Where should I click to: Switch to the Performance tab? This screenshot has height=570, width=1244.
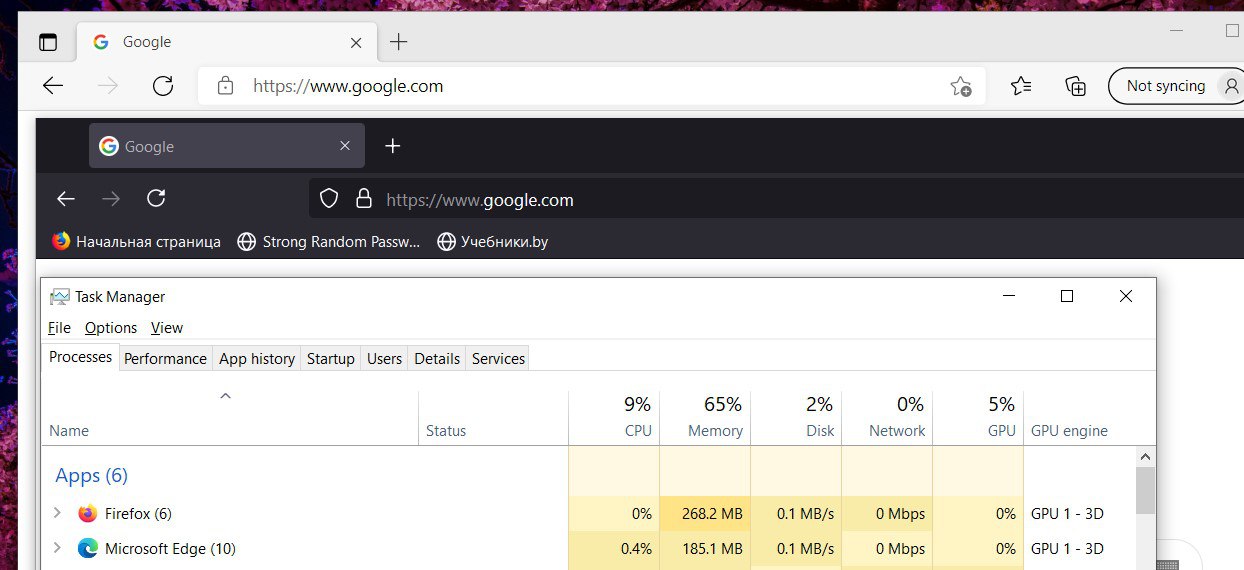click(165, 359)
